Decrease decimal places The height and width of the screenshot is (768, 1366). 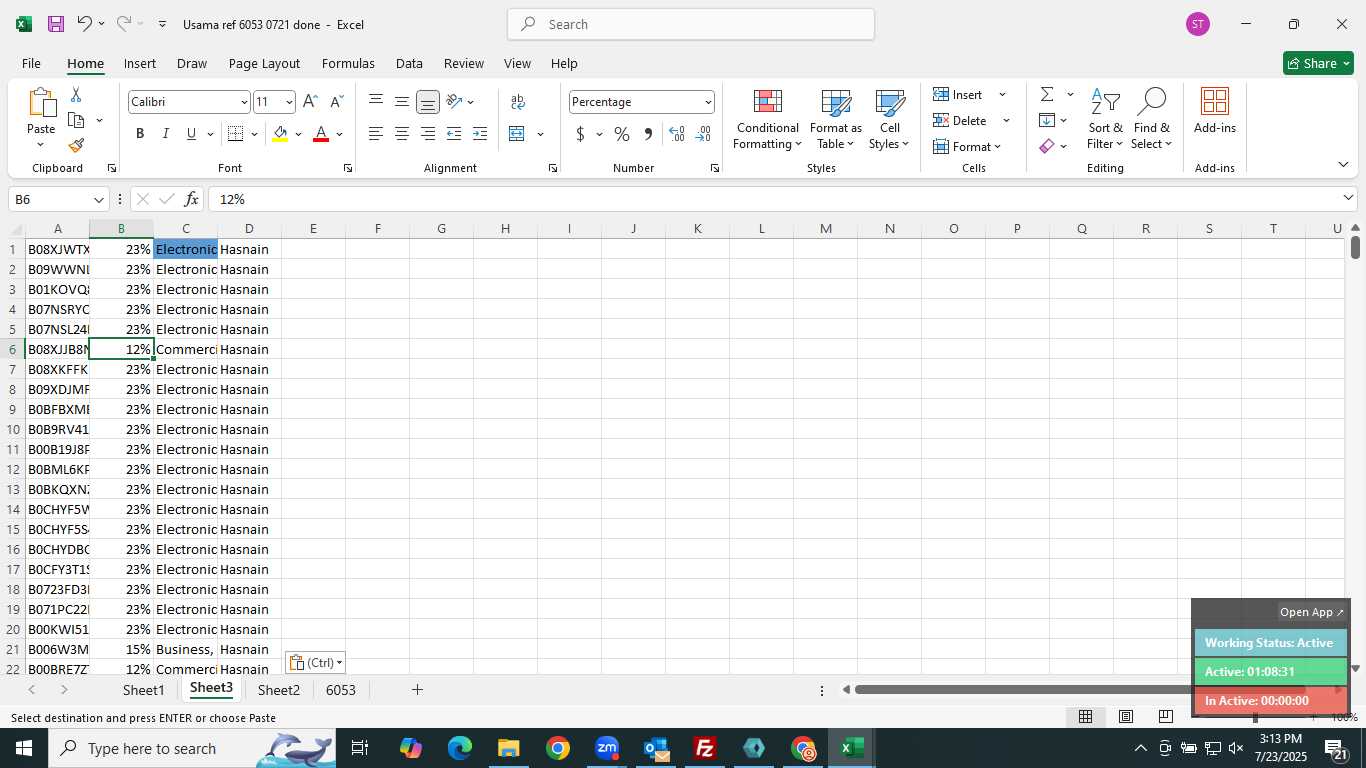point(703,134)
